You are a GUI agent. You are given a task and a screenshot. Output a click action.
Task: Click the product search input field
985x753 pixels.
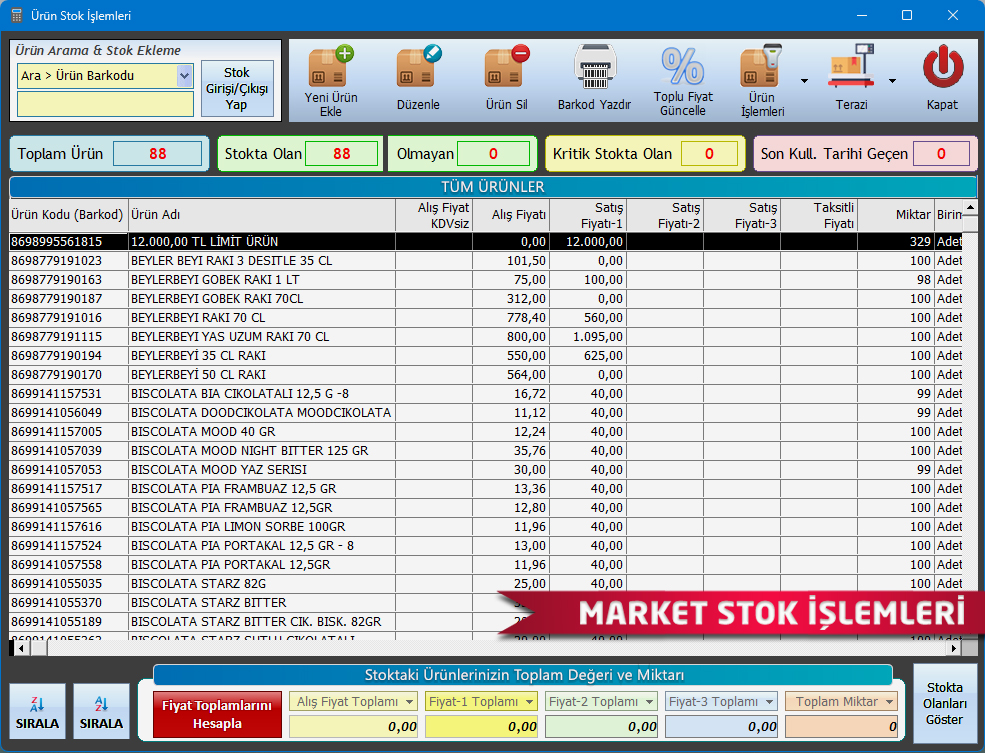105,104
